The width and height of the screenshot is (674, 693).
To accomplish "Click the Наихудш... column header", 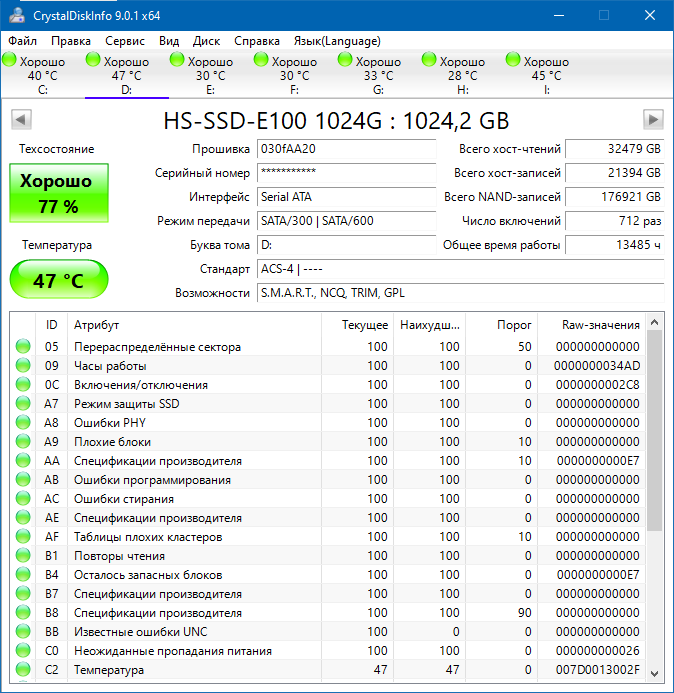I will pyautogui.click(x=430, y=325).
